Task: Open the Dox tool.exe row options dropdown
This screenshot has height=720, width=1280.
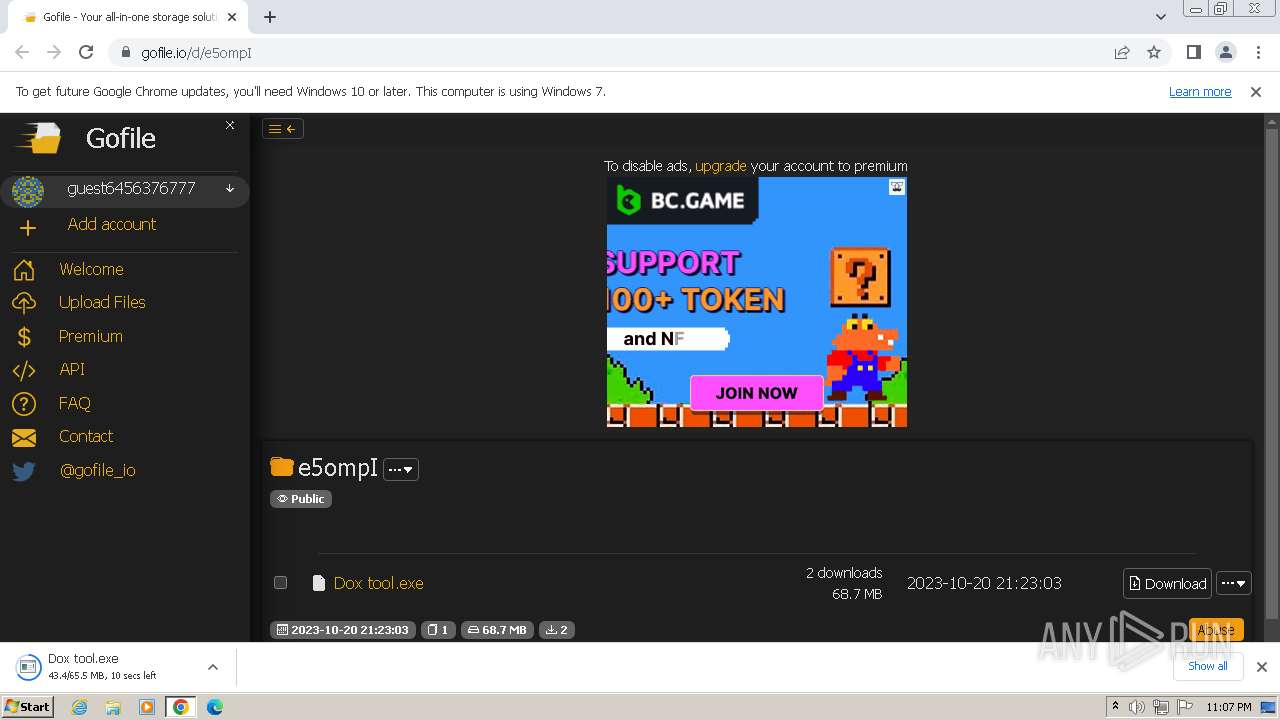Action: [1233, 584]
